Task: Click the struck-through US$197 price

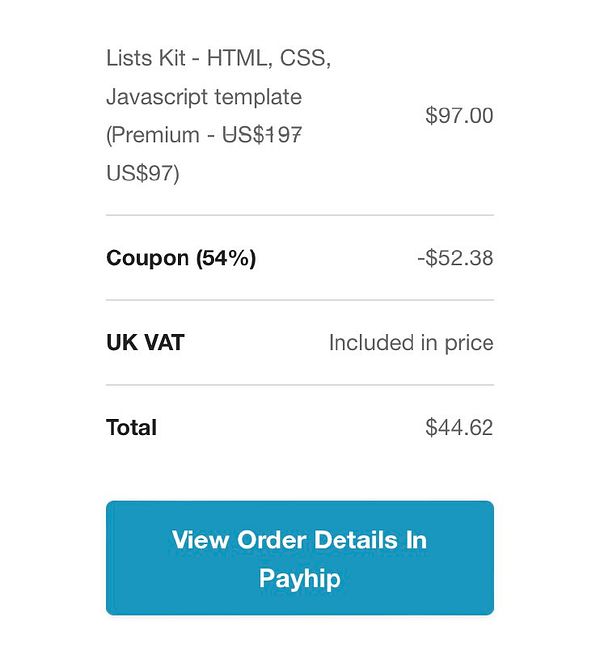Action: [x=262, y=135]
